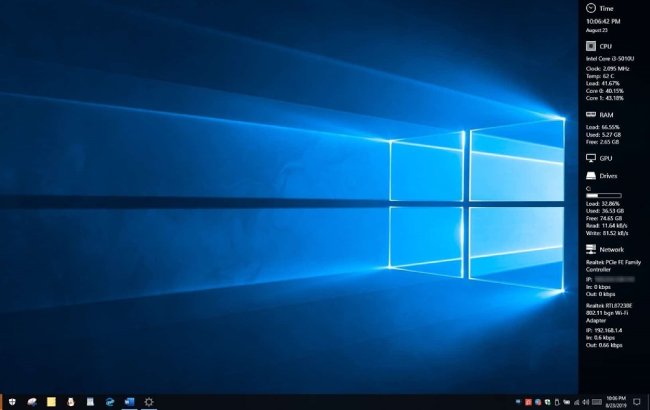This screenshot has width=650, height=410.
Task: Open the Calculator taskbar icon
Action: click(90, 402)
